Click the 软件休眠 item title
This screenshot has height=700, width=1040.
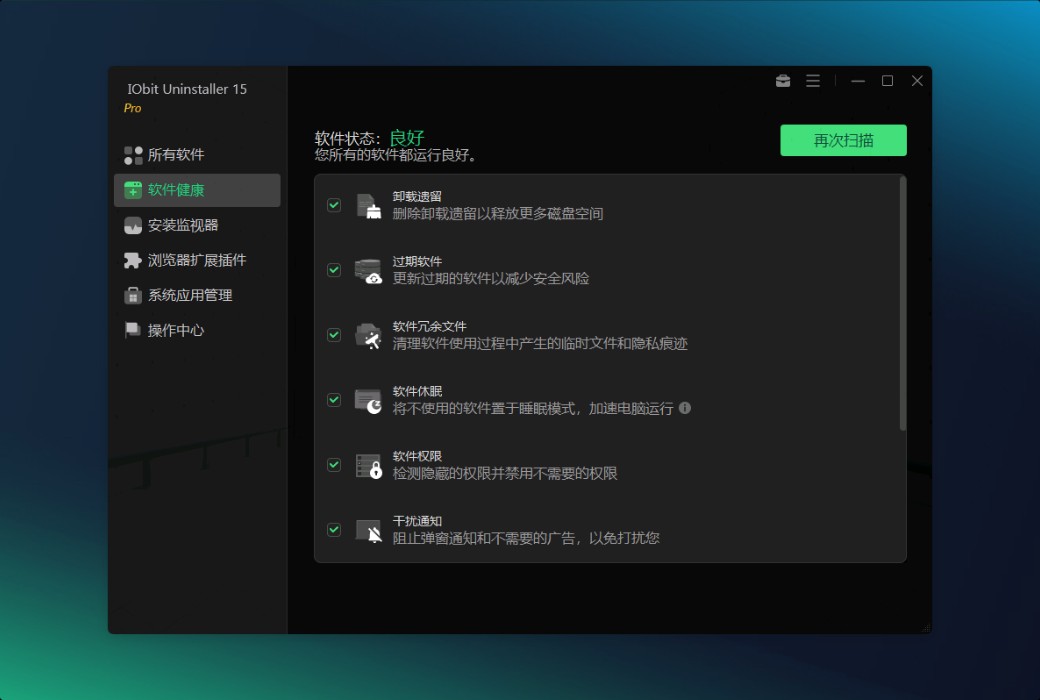click(417, 391)
